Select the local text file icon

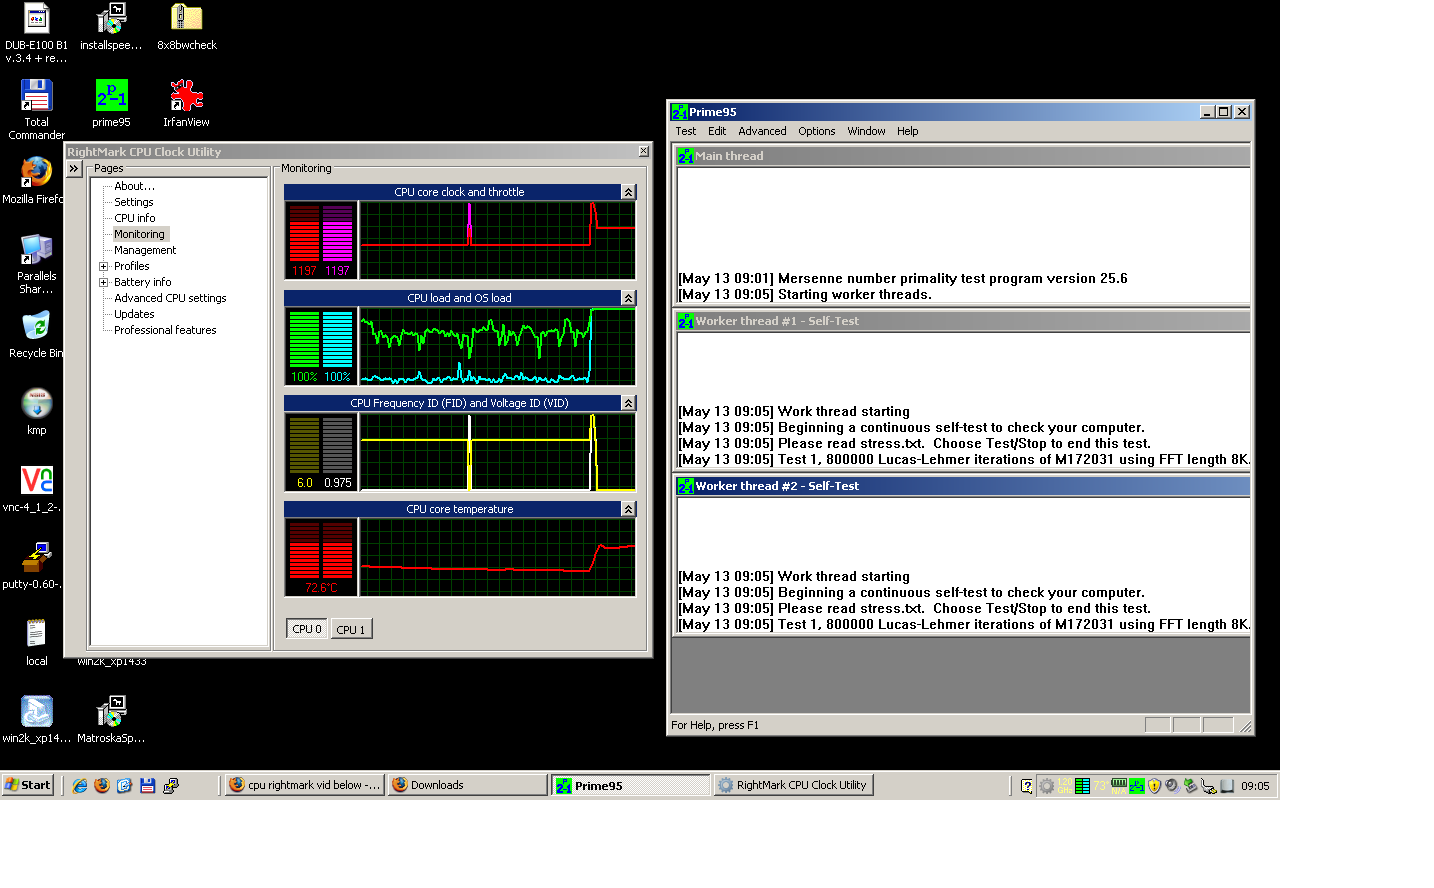click(x=36, y=643)
